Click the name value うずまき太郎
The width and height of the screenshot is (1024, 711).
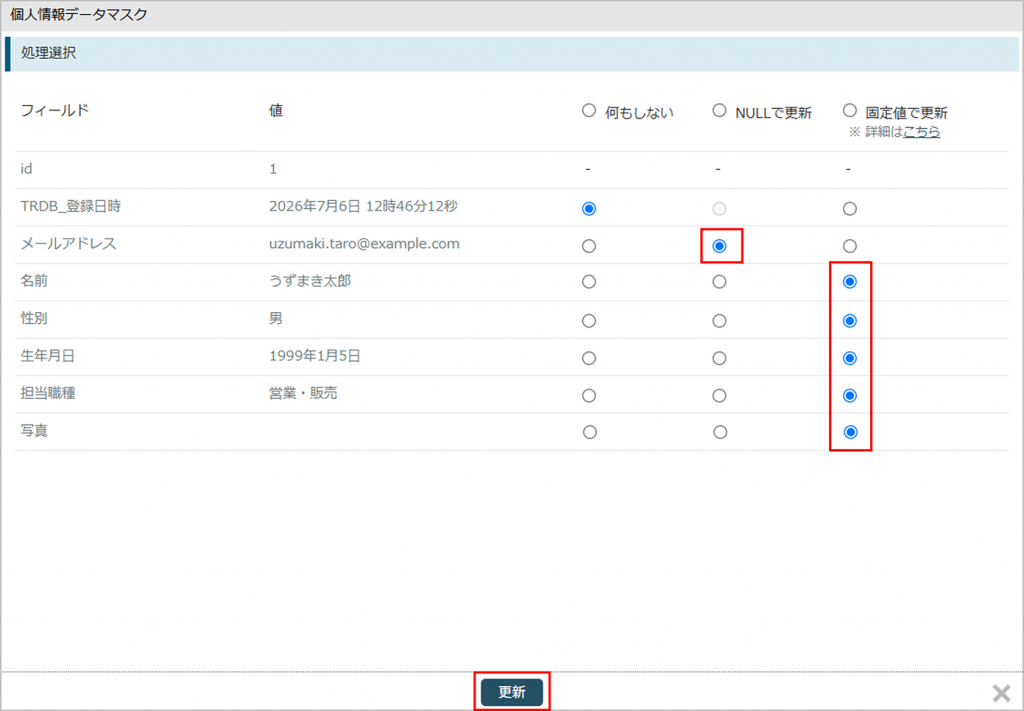310,281
